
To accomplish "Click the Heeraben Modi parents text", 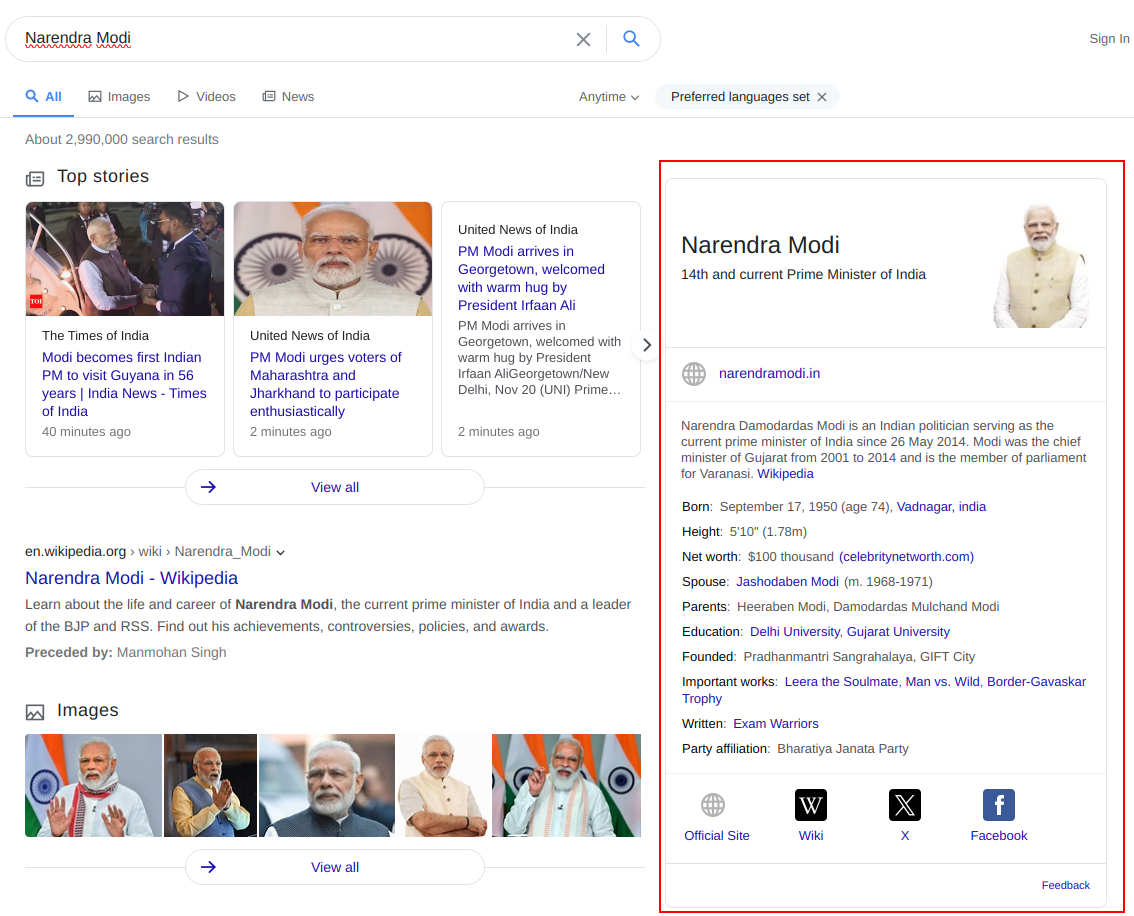I will coord(781,607).
